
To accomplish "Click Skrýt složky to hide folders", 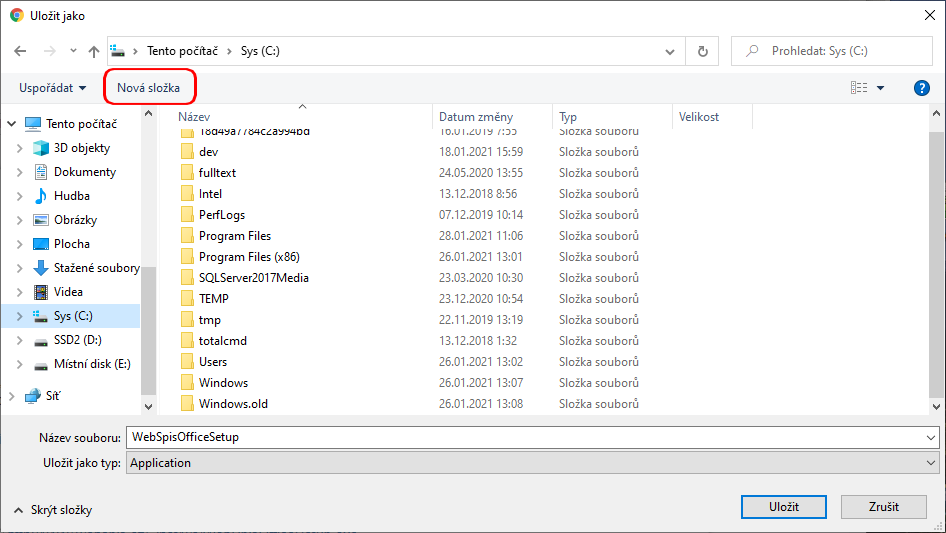I will 53,510.
